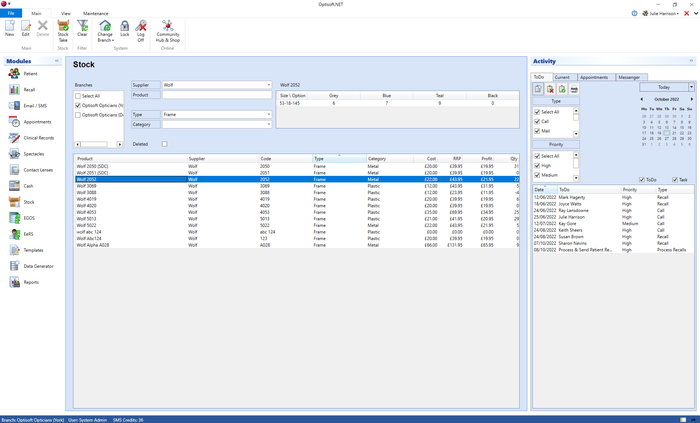Viewport: 700px width, 423px height.
Task: Open the Stock Take tool
Action: pyautogui.click(x=63, y=31)
